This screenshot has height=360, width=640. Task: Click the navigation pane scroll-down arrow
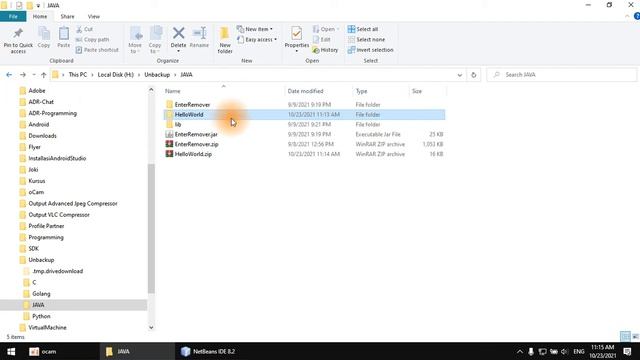[x=151, y=327]
